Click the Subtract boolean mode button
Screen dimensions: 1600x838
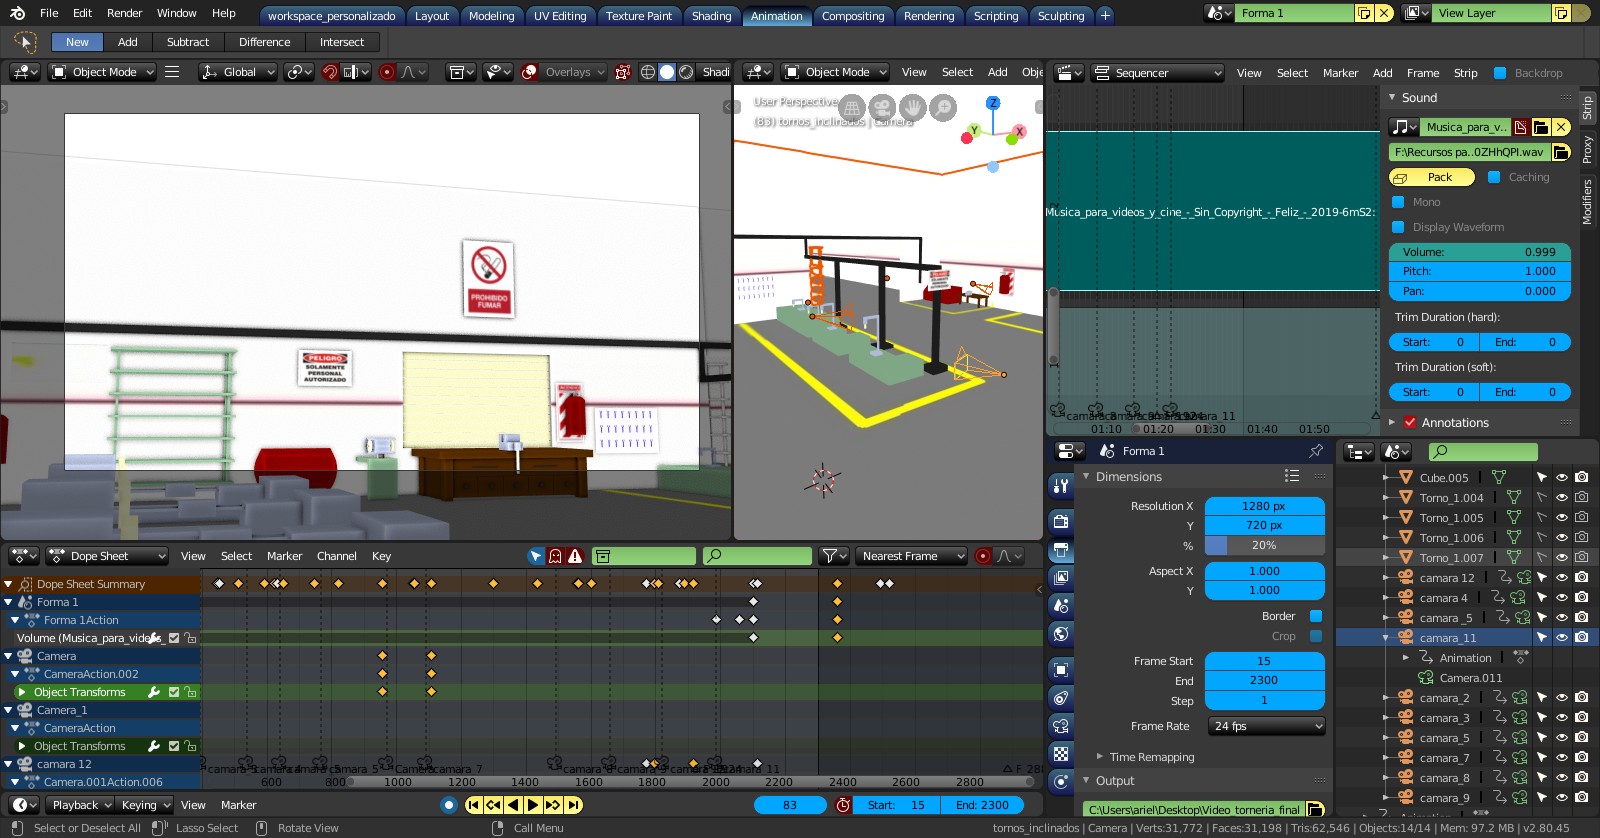(x=188, y=42)
